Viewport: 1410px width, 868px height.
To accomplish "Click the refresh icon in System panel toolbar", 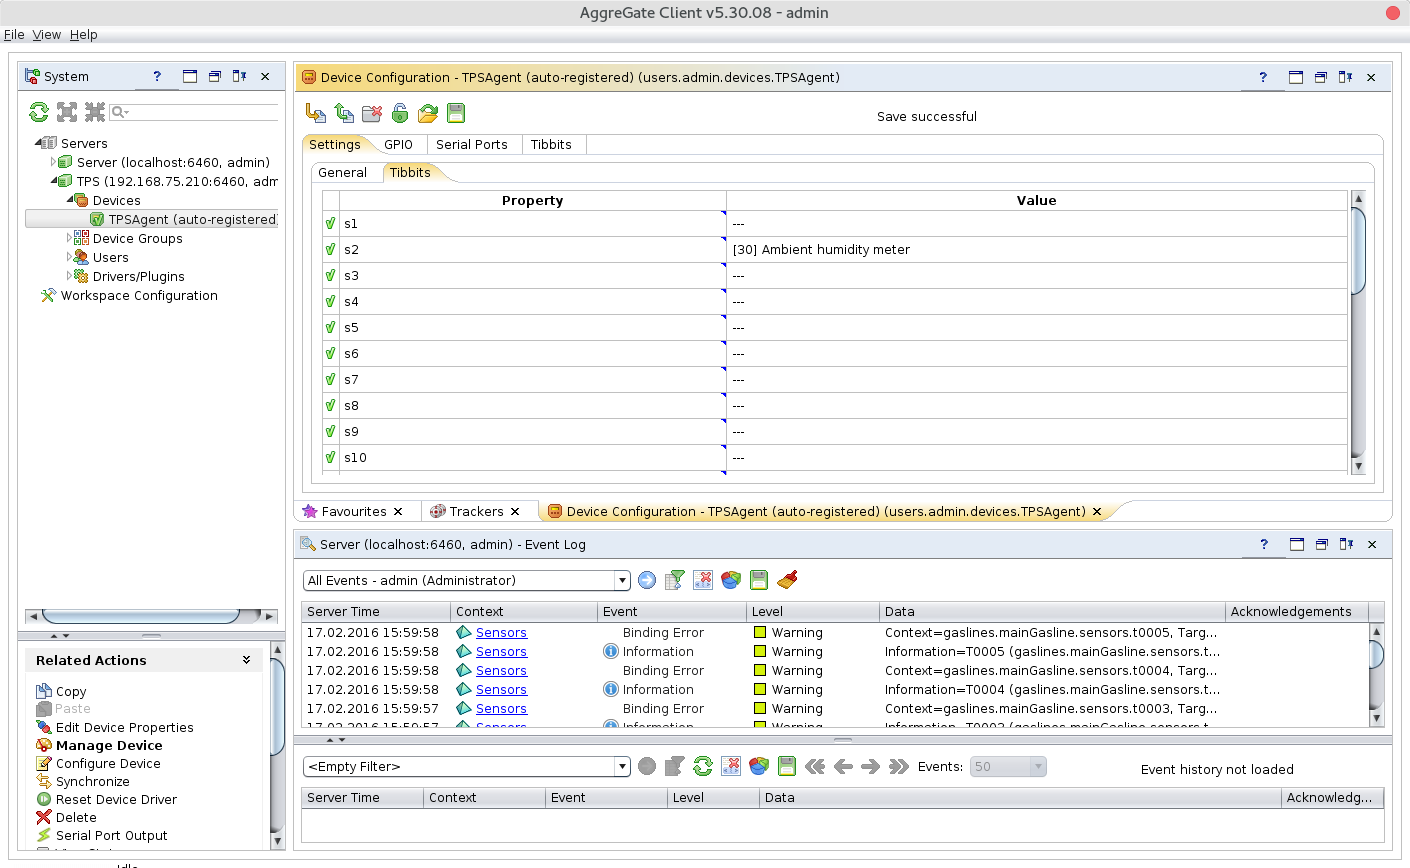I will (39, 112).
